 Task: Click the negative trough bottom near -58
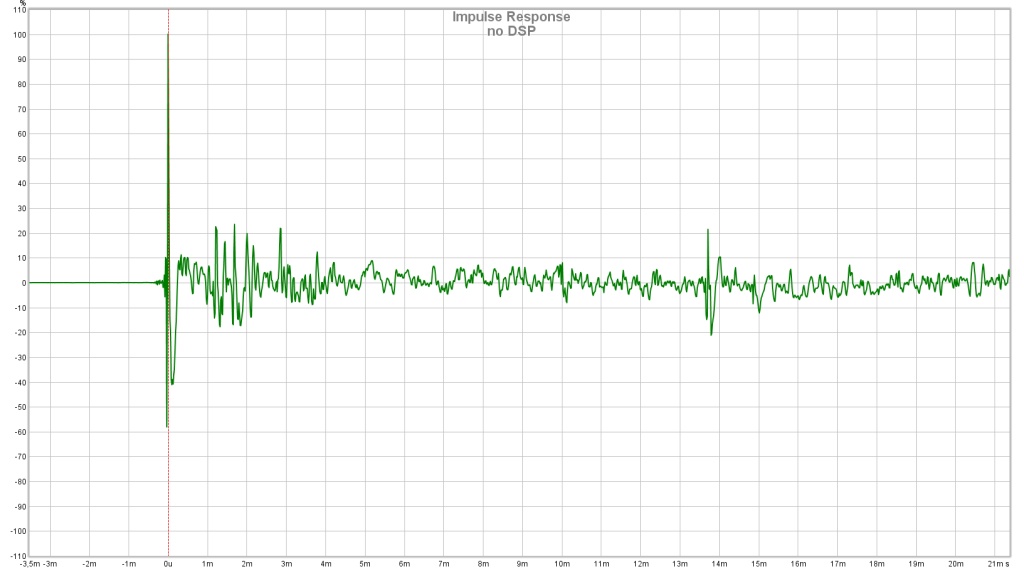tap(167, 426)
